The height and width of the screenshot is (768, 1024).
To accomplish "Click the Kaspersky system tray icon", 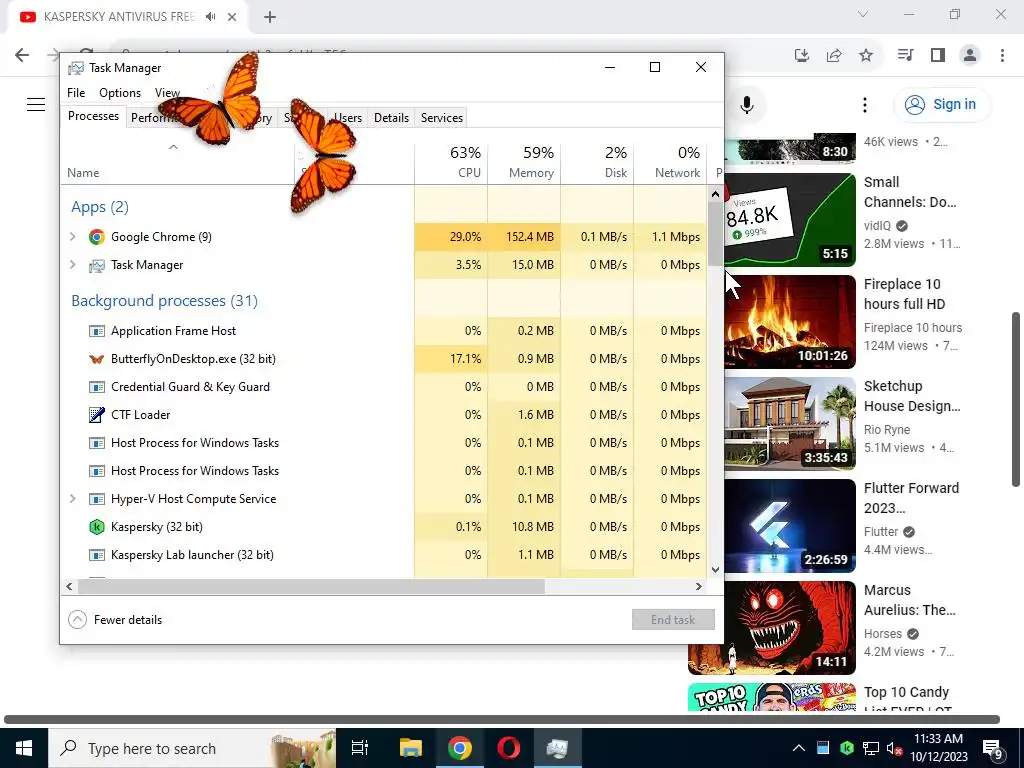I will [x=847, y=748].
